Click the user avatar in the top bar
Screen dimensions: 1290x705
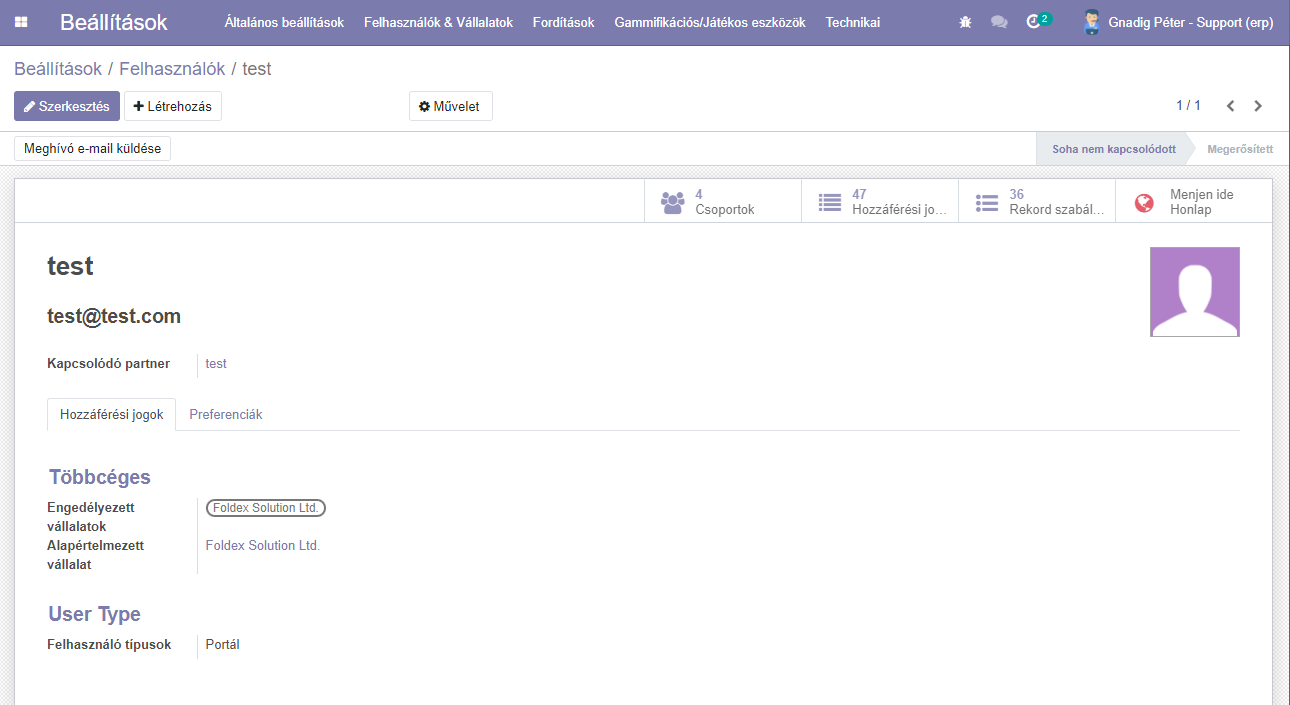click(x=1092, y=22)
